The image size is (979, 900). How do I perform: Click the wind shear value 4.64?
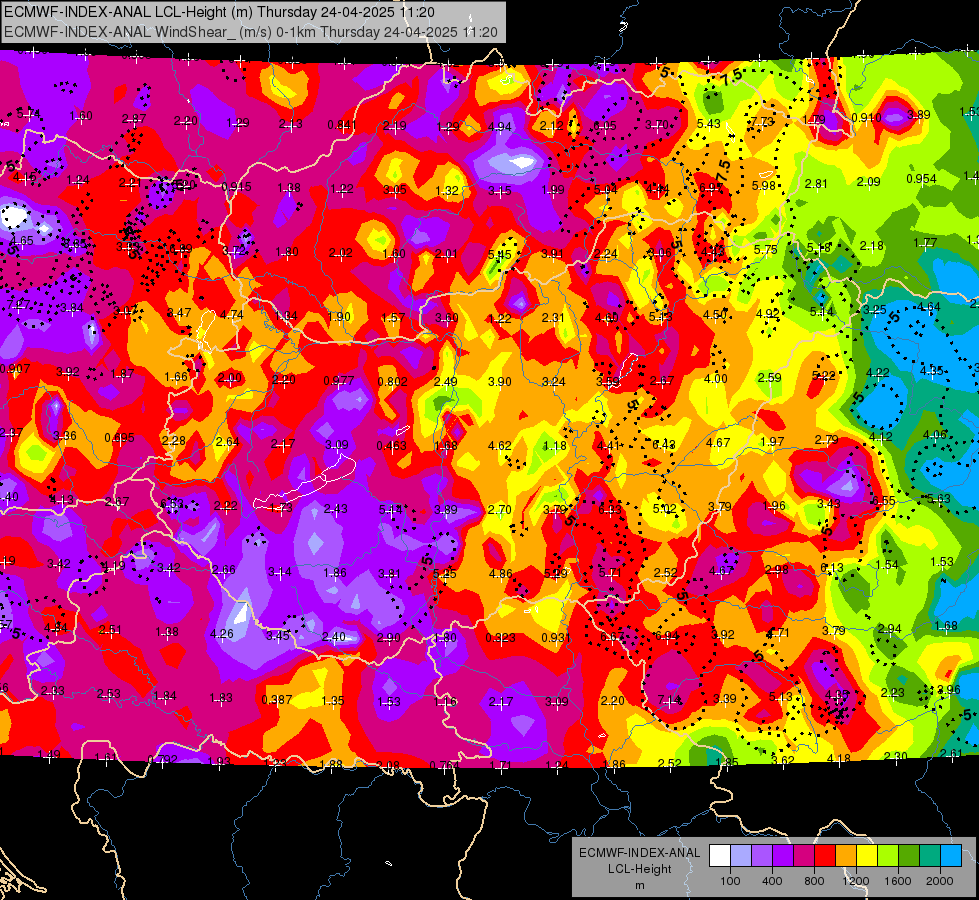(929, 307)
